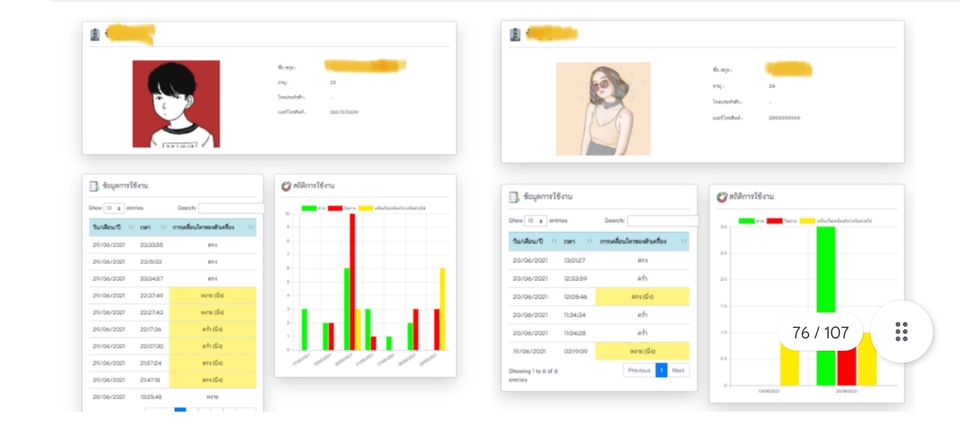960x432 pixels.
Task: Click the donut stats icon on the 3.0-scale chart
Action: tap(722, 196)
